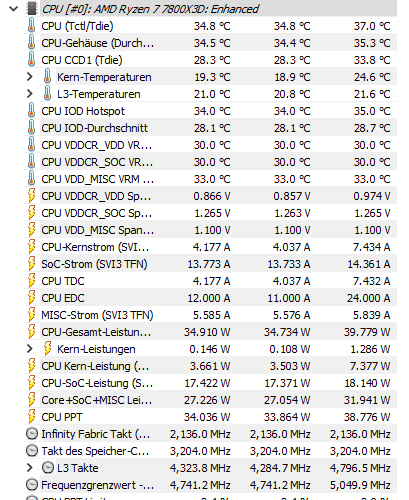The width and height of the screenshot is (409, 500).
Task: Click the 37.0 °C value of CPU (Tctl/Tdie)
Action: [372, 26]
